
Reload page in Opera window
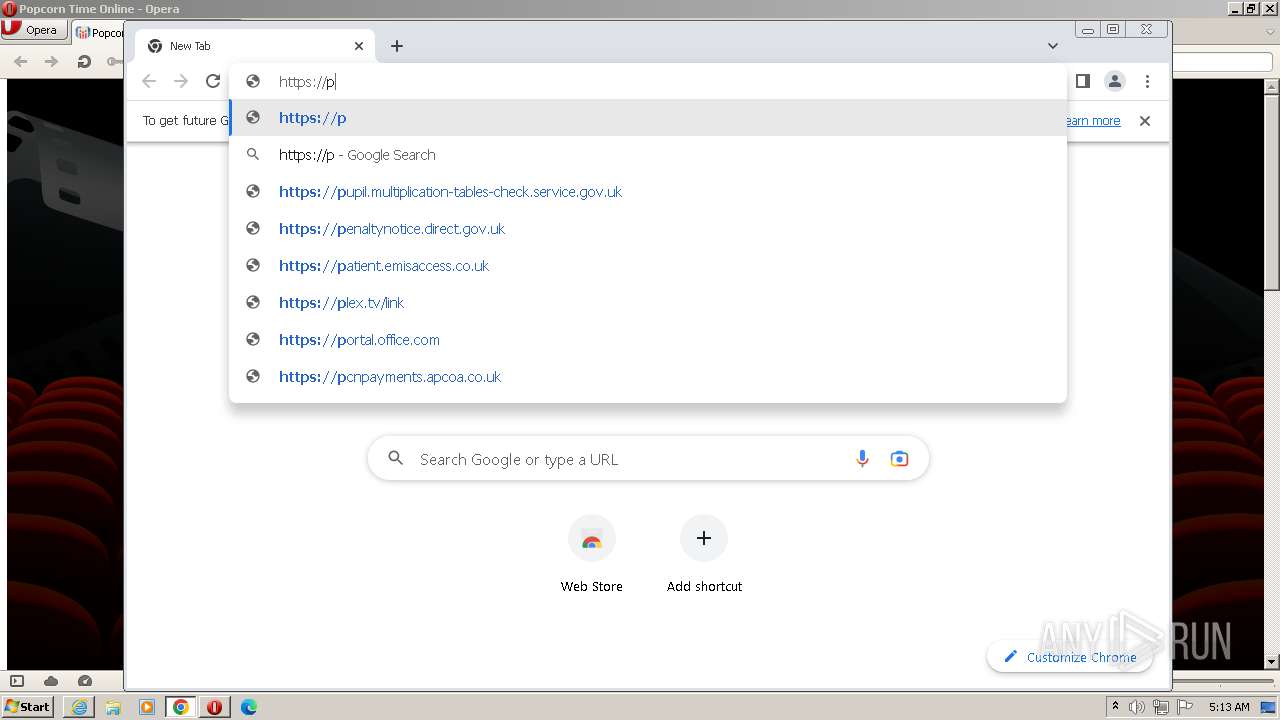click(84, 62)
